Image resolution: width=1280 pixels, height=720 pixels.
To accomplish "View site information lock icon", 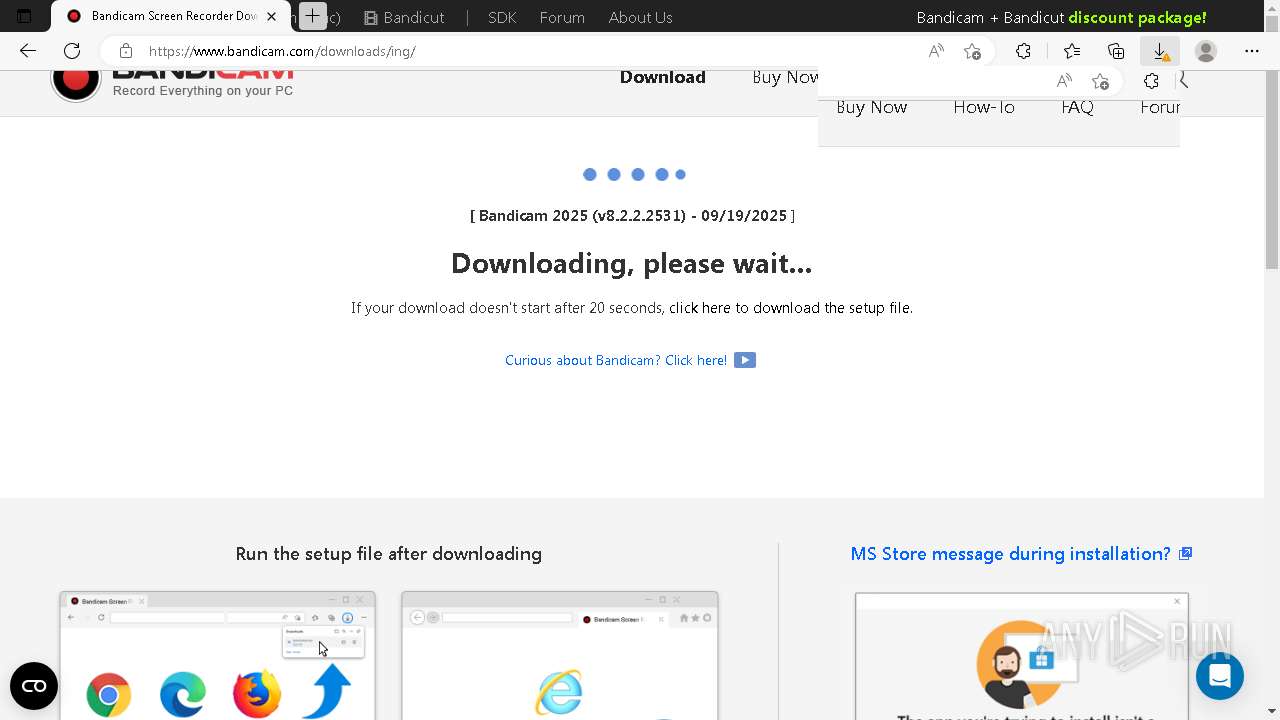I will [125, 51].
